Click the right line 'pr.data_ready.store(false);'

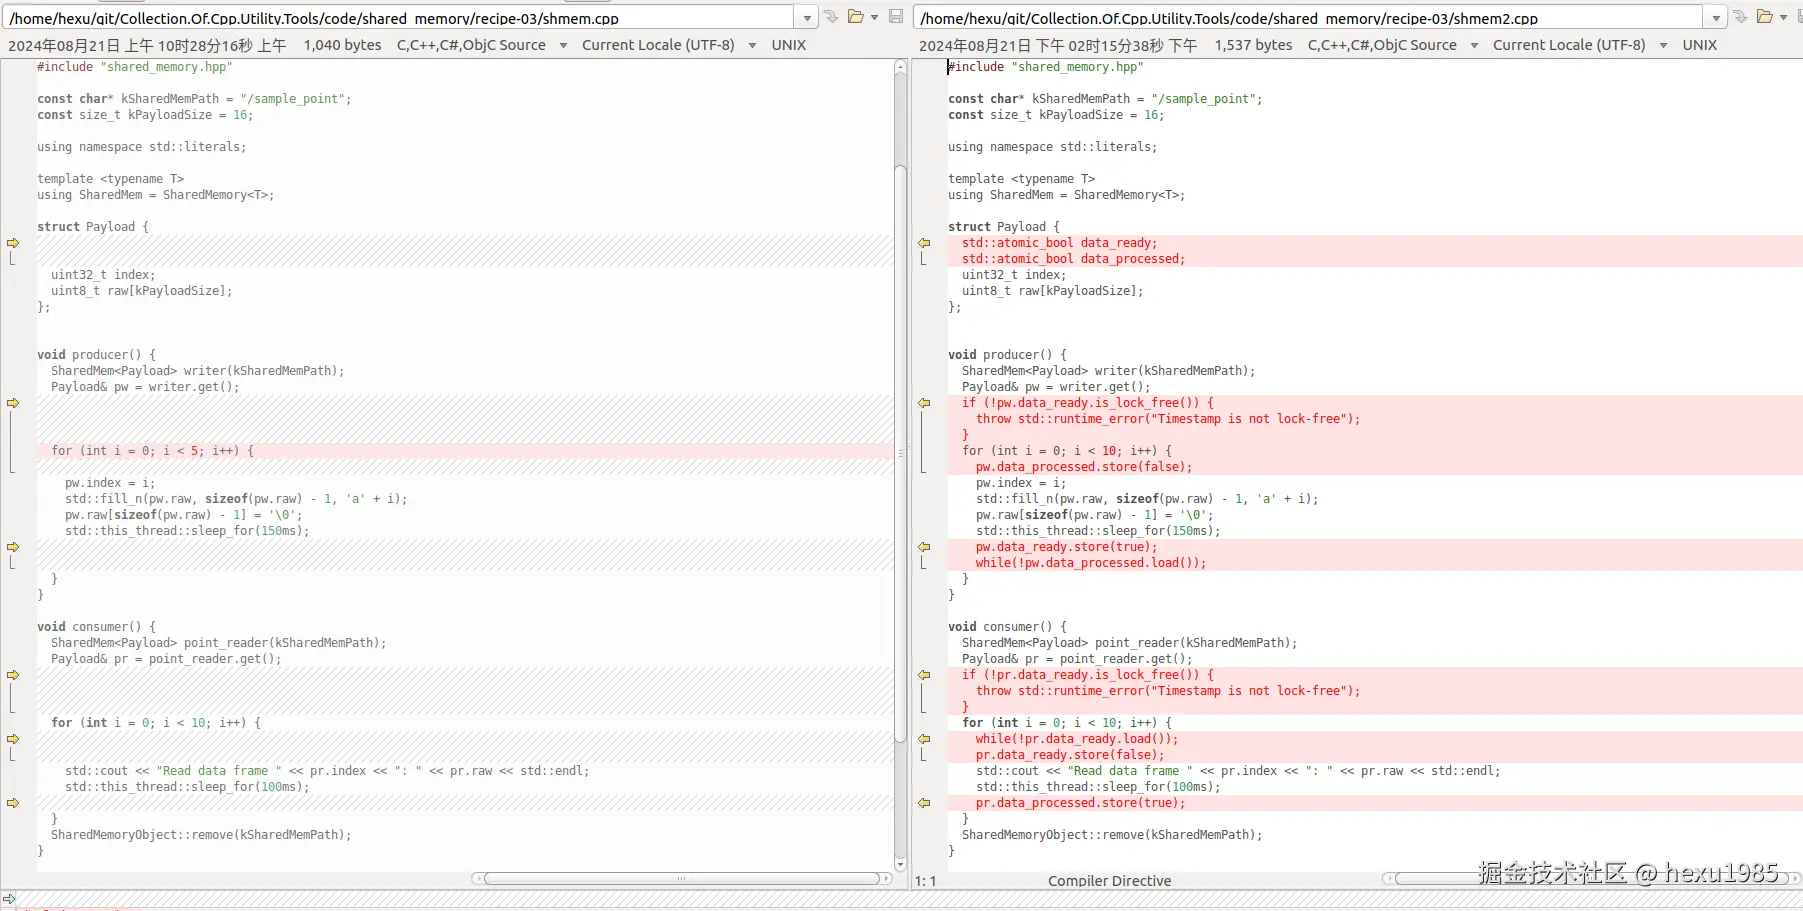pos(1070,755)
